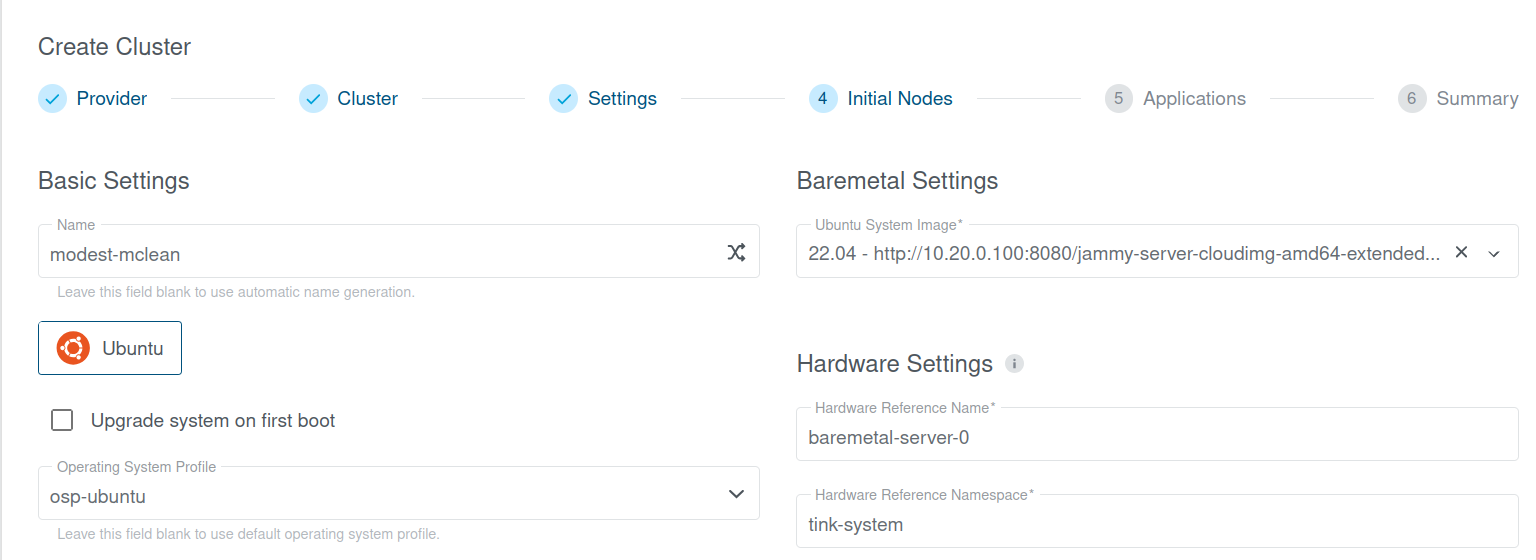Expand the Operating System Profile dropdown
This screenshot has height=560, width=1536.
tap(736, 494)
